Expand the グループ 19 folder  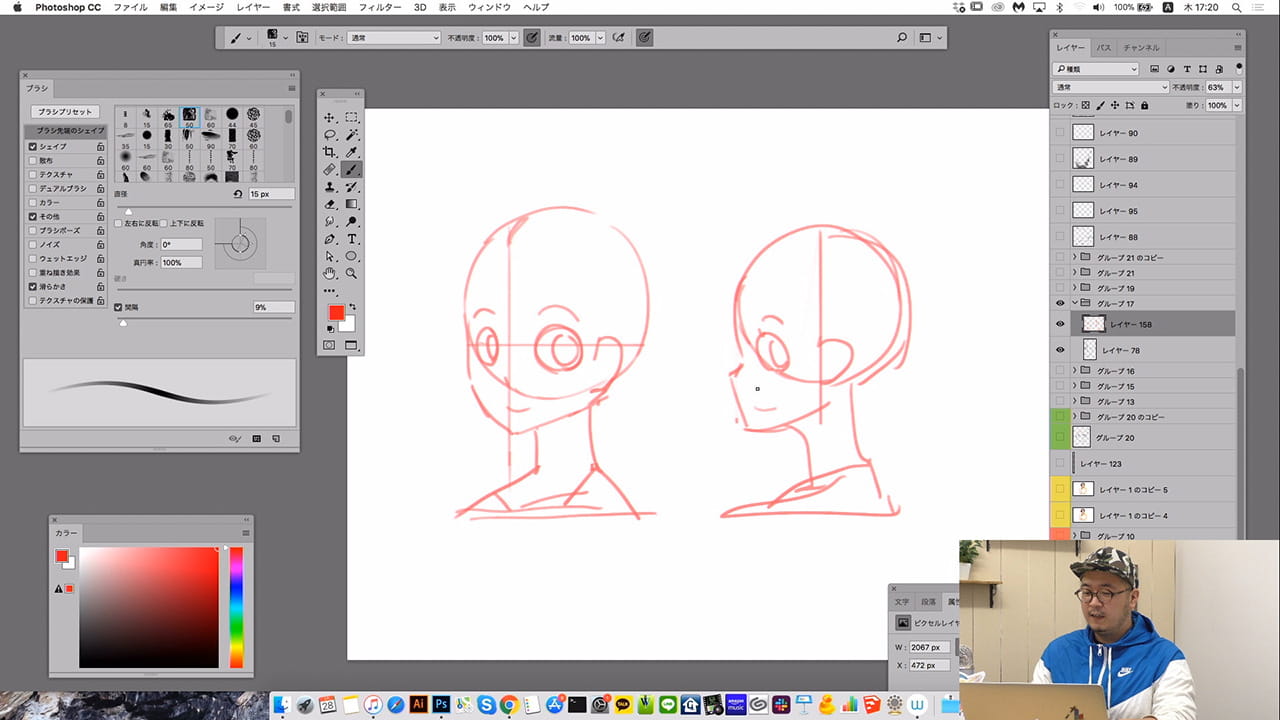tap(1075, 288)
